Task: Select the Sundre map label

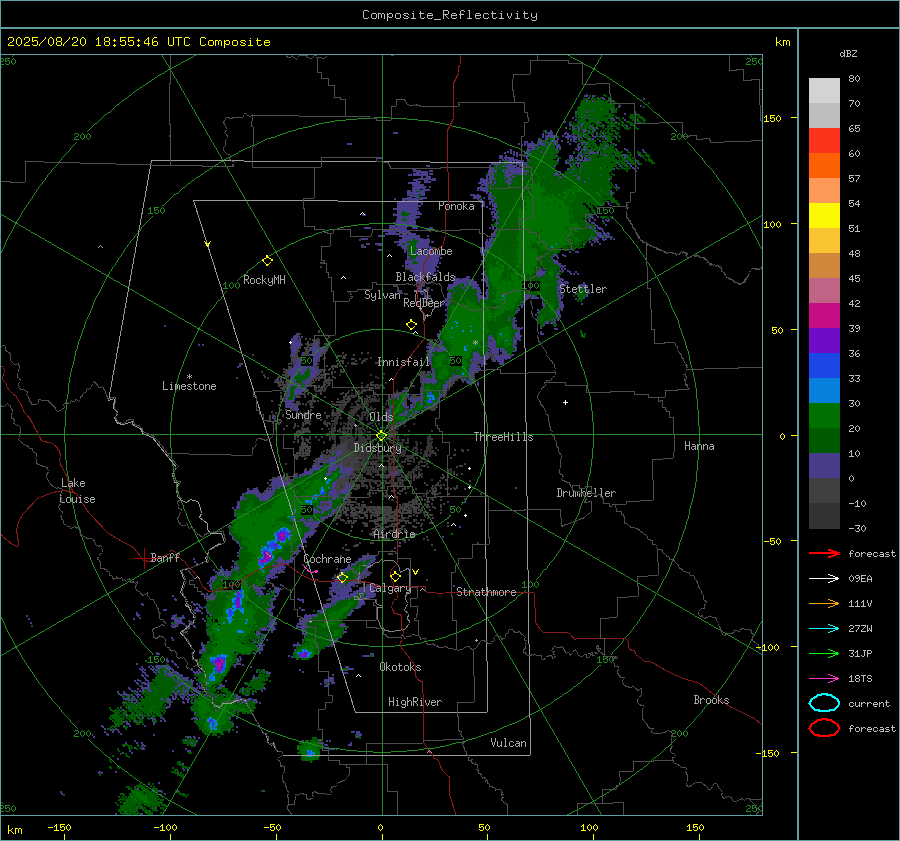Action: (x=303, y=414)
